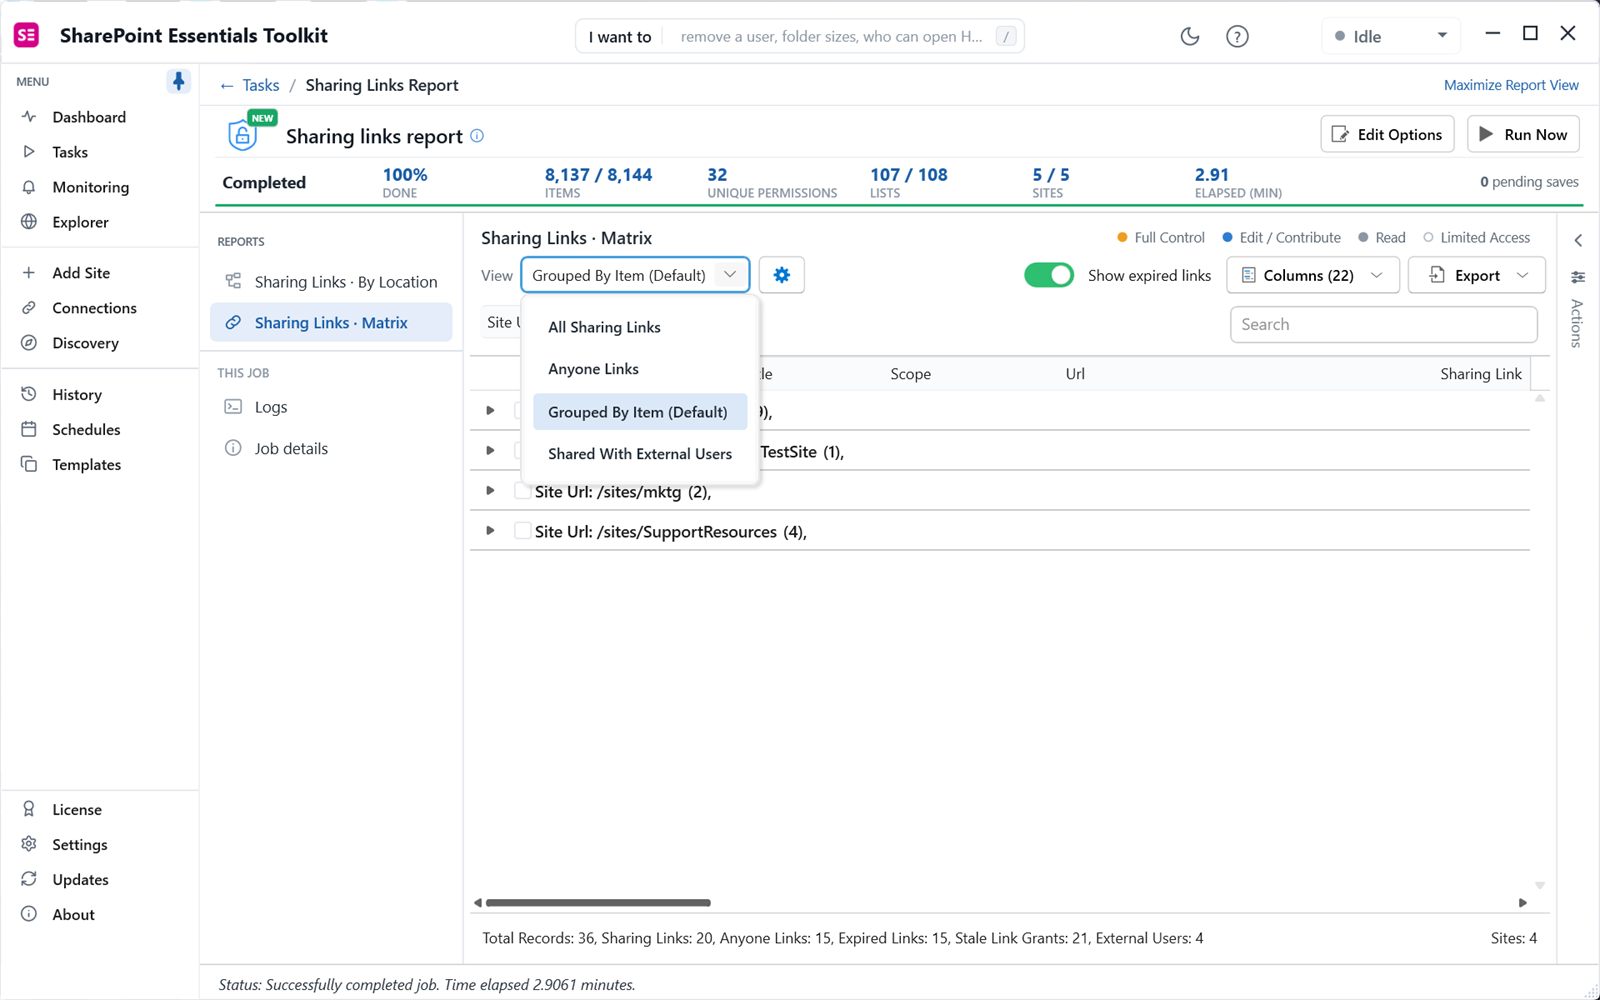Select All Sharing Links view option

point(640,327)
